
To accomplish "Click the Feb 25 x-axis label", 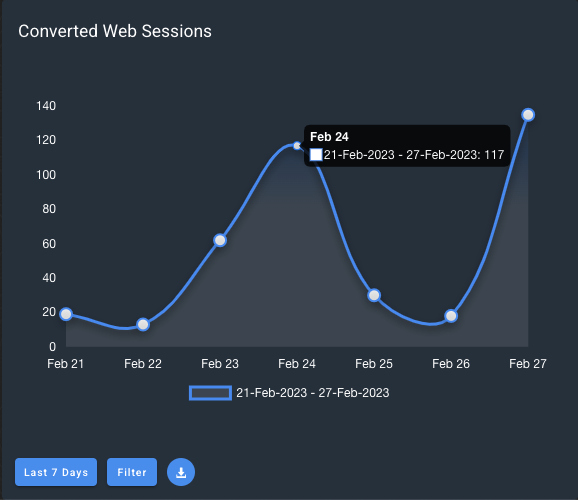I will click(374, 364).
